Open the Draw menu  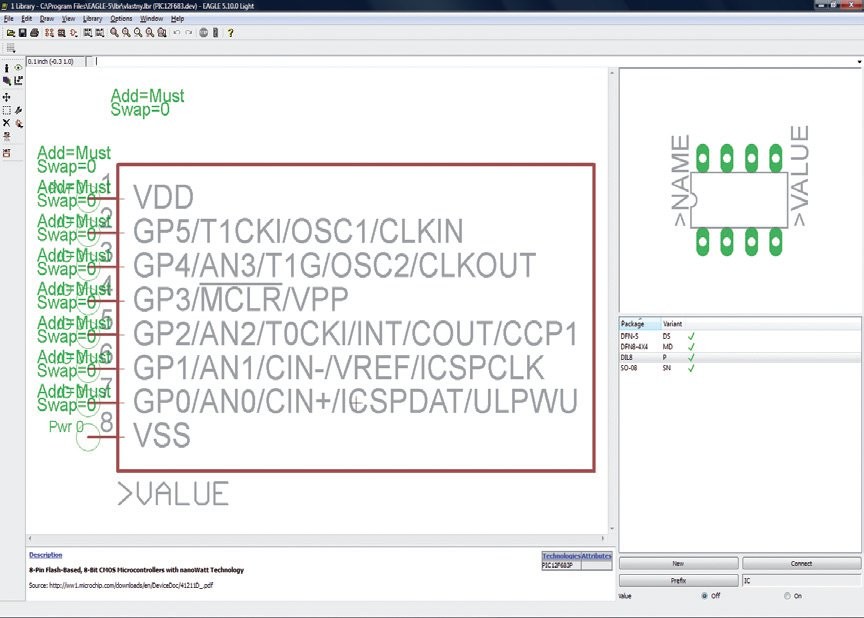tap(47, 19)
